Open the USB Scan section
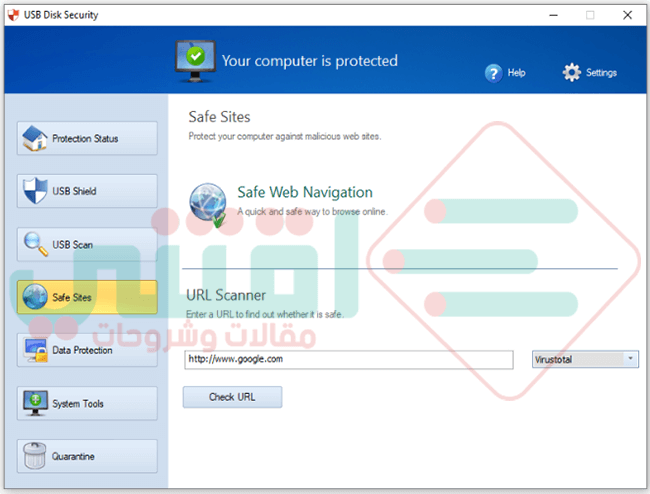The width and height of the screenshot is (650, 494). (87, 244)
